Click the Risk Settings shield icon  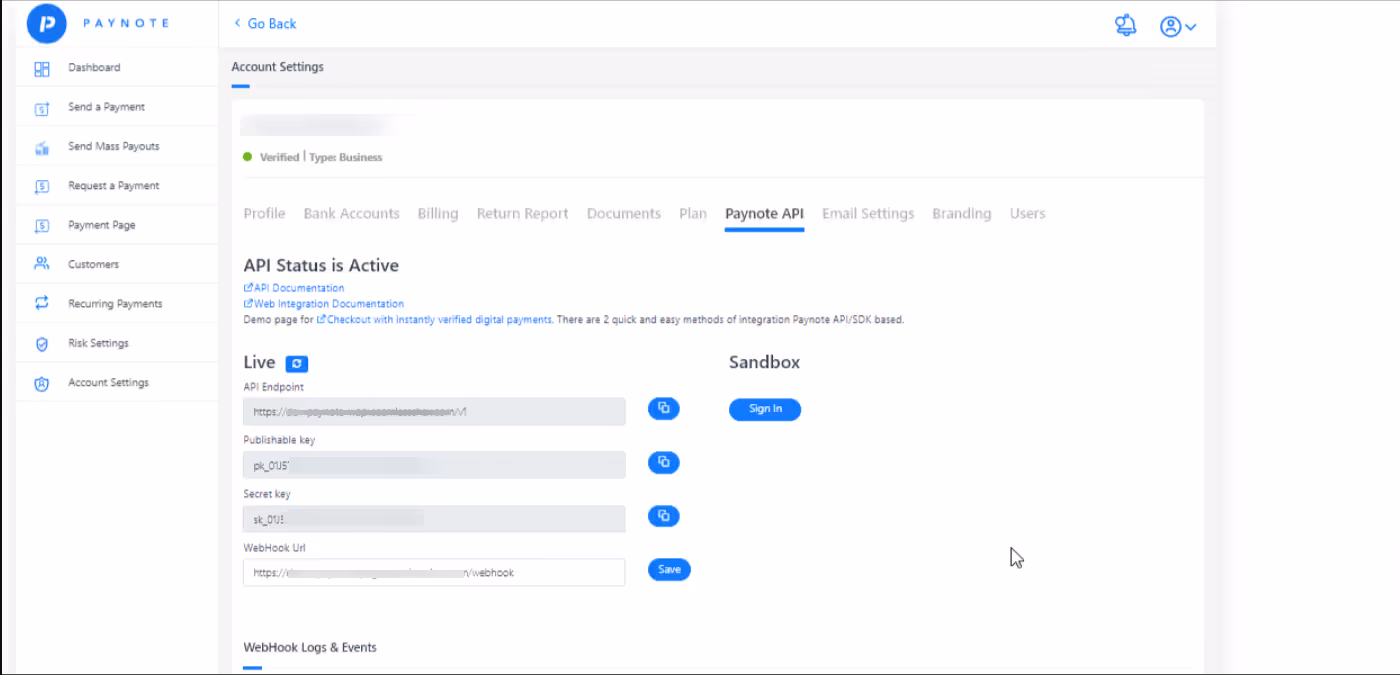[x=42, y=344]
